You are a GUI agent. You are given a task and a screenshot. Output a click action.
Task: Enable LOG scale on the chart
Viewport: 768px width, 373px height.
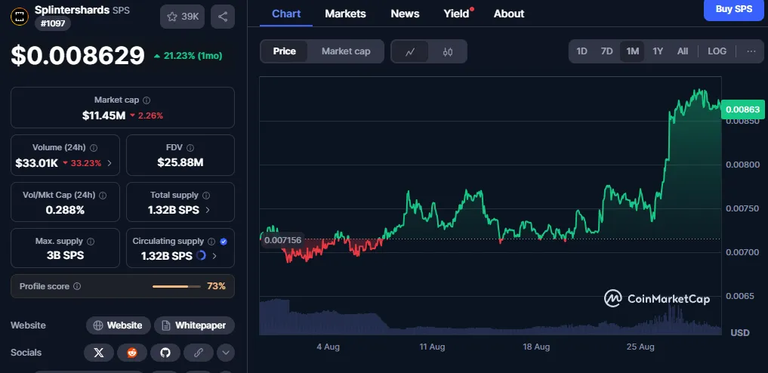tap(717, 51)
